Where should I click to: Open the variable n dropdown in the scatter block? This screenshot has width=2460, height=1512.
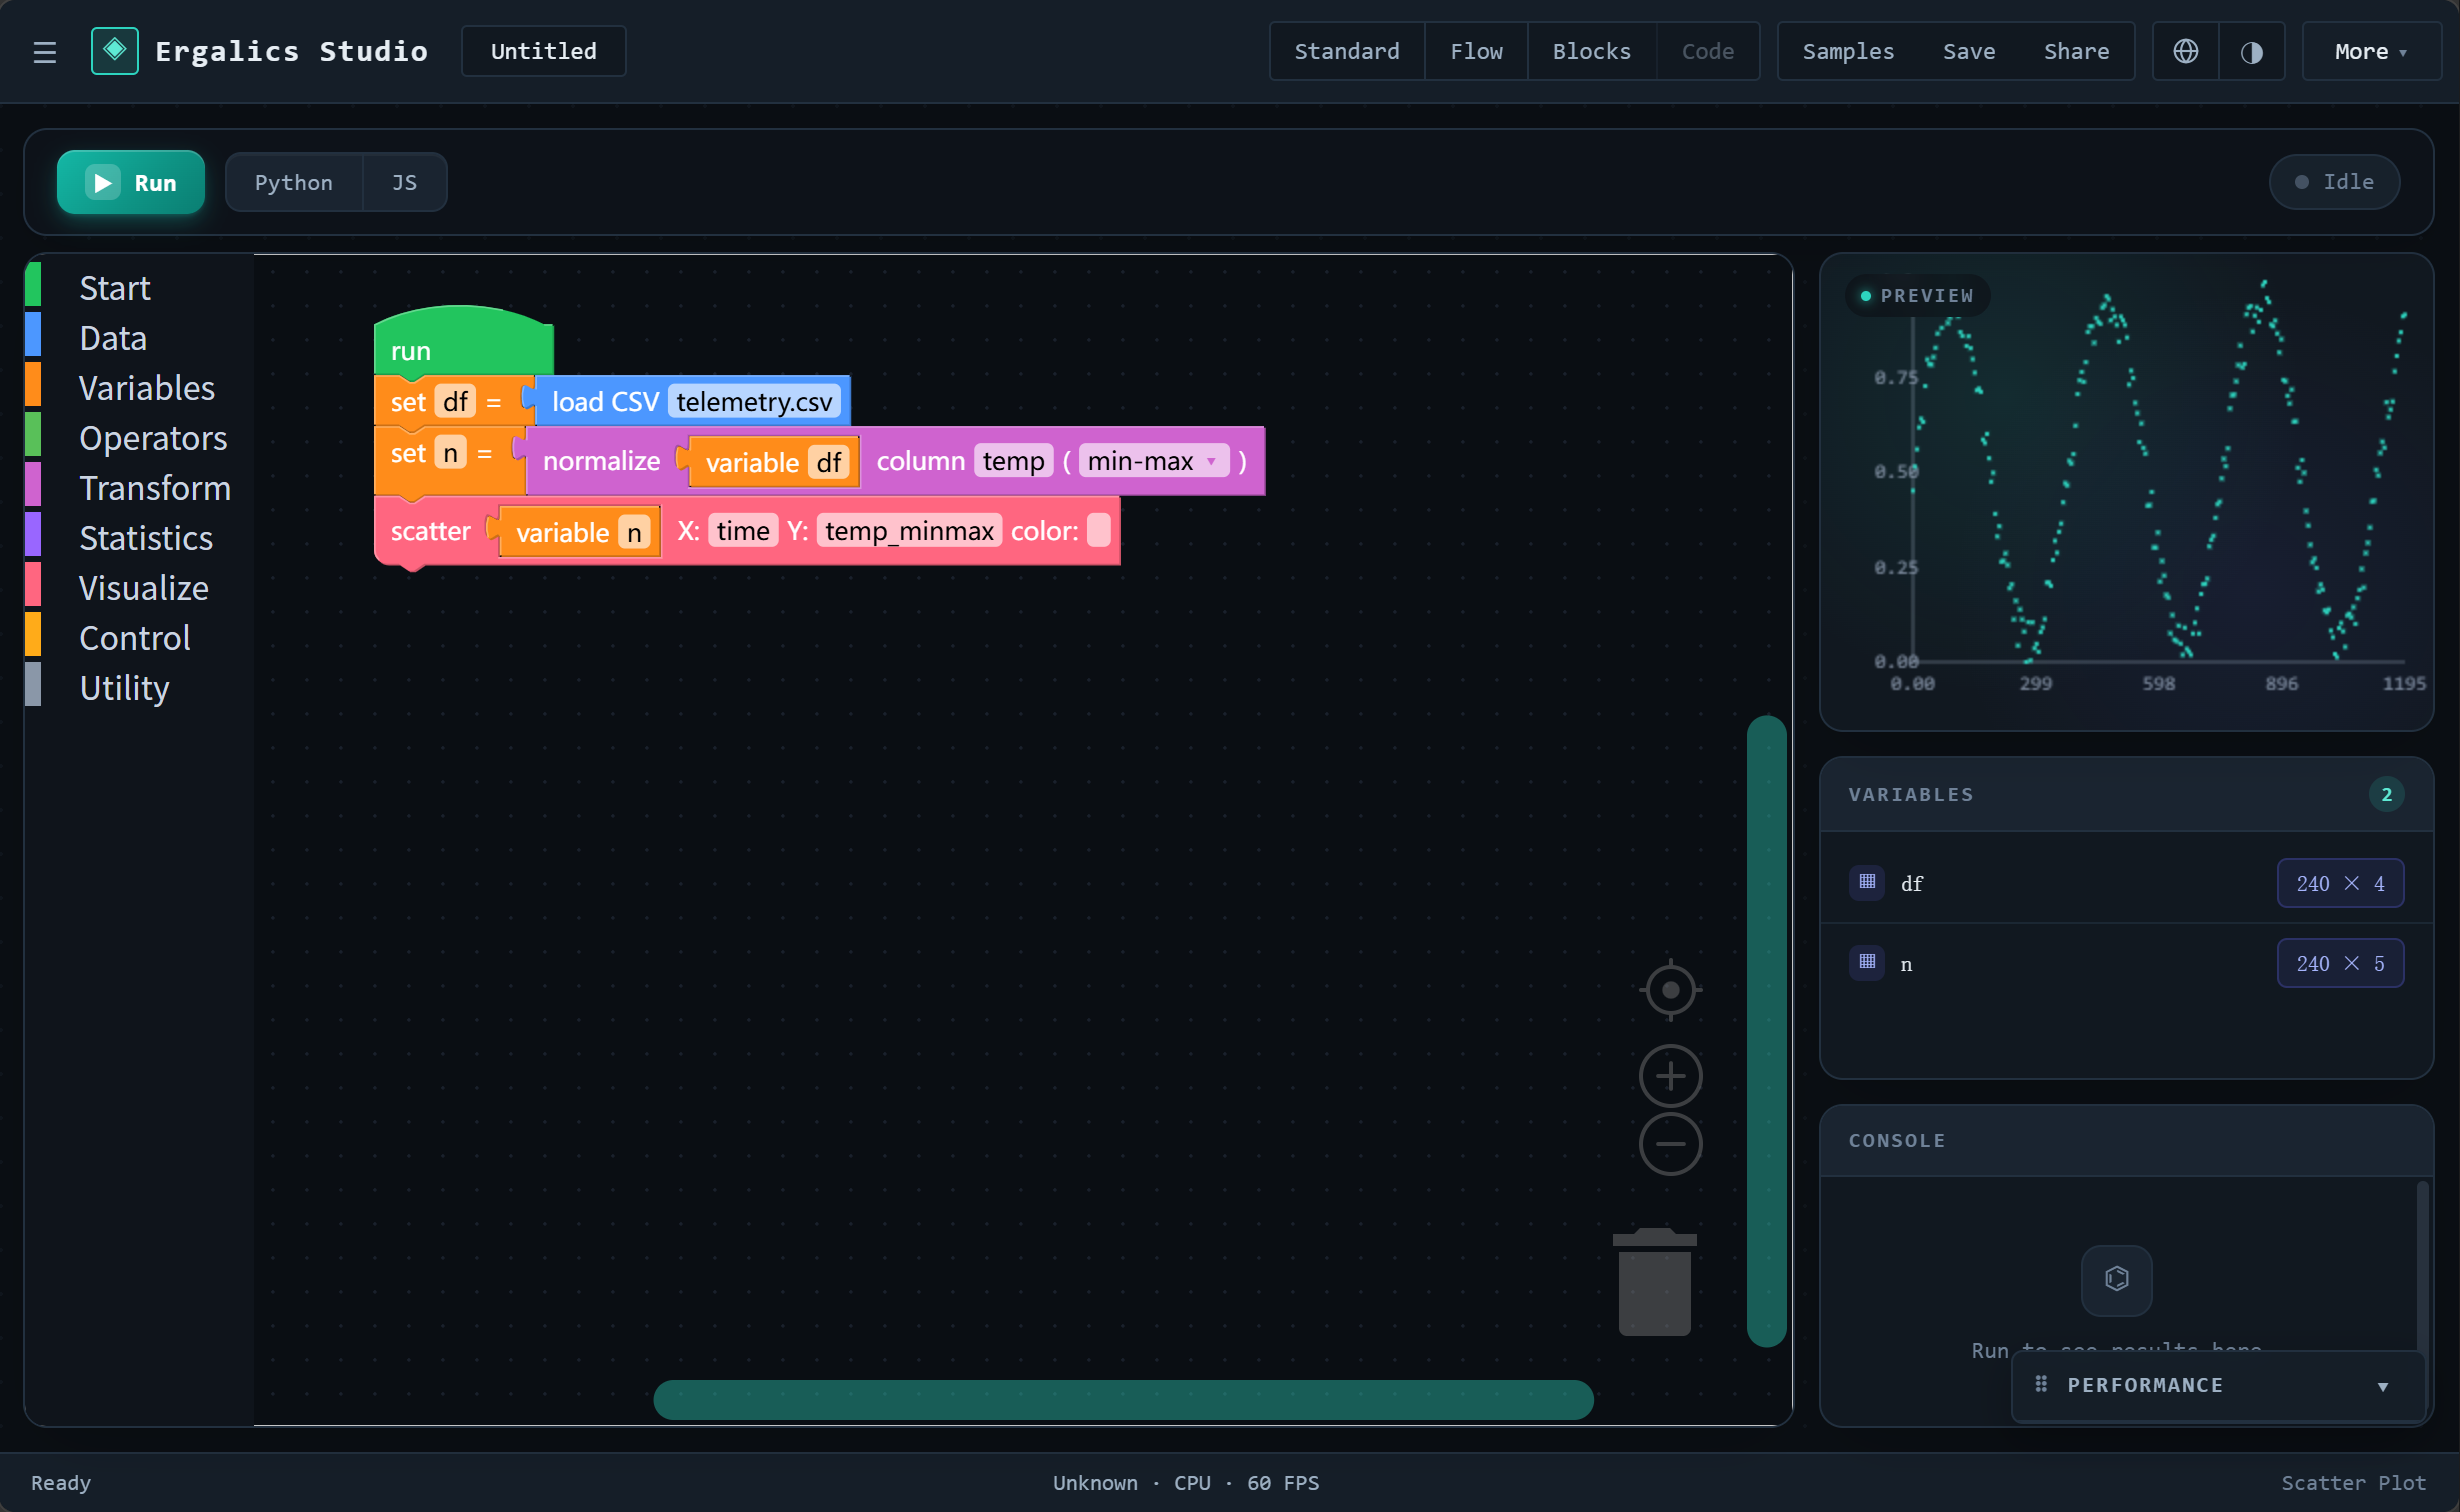point(634,532)
